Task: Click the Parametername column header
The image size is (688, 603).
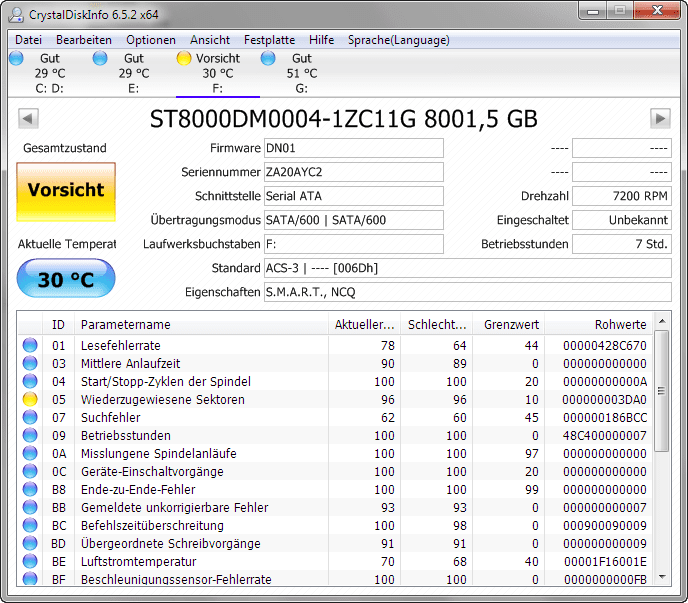Action: [x=201, y=324]
